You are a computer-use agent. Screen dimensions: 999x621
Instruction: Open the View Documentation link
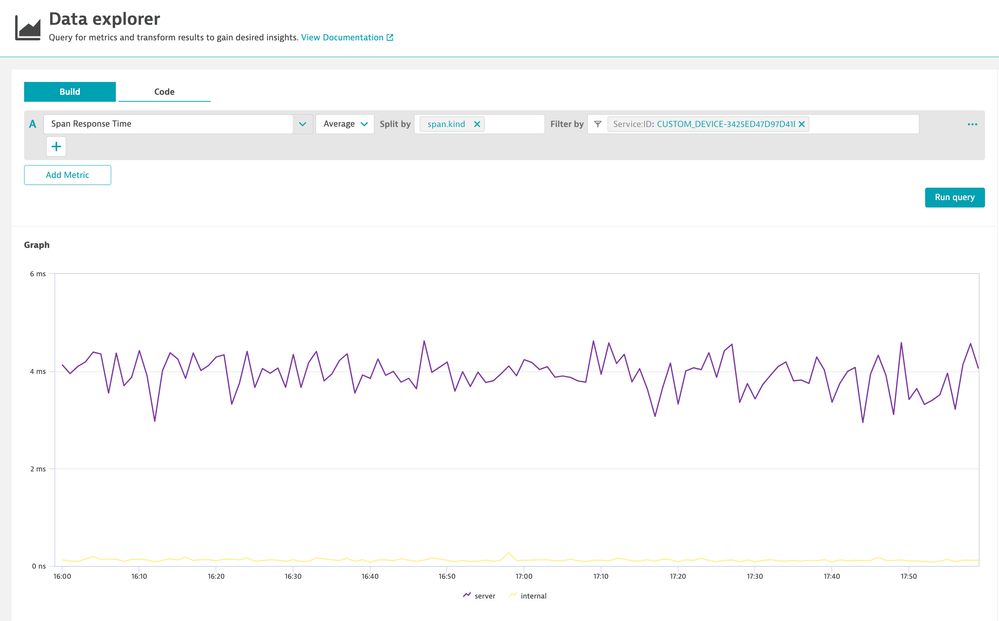(342, 38)
